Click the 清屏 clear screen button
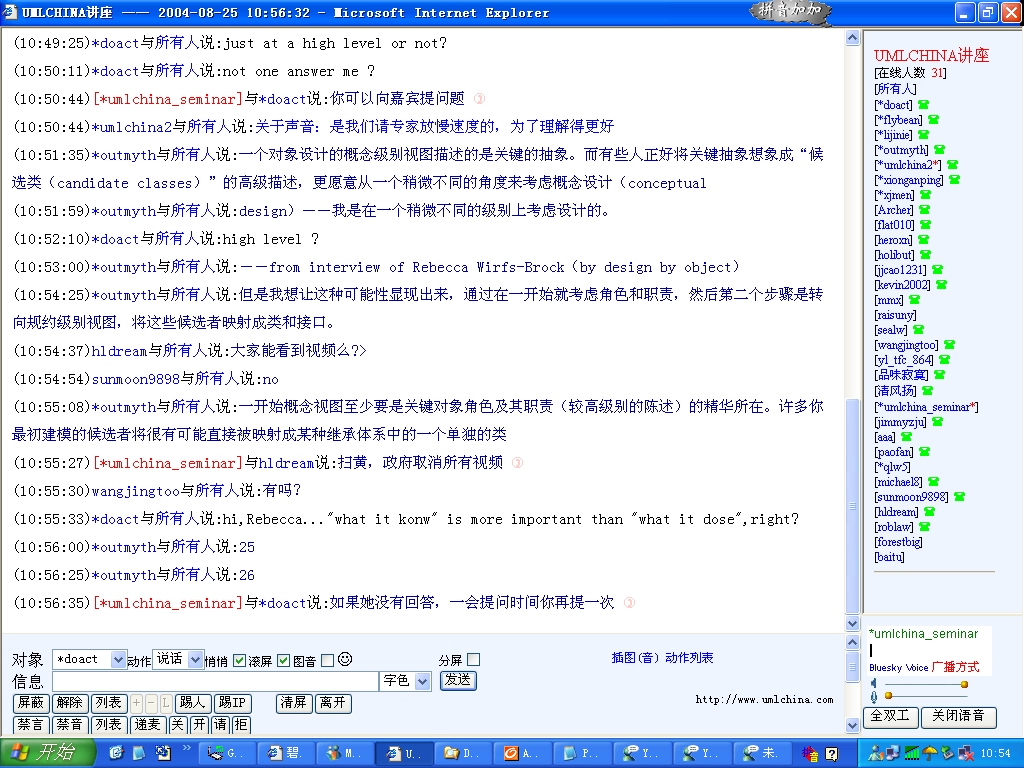The image size is (1024, 768). coord(293,703)
